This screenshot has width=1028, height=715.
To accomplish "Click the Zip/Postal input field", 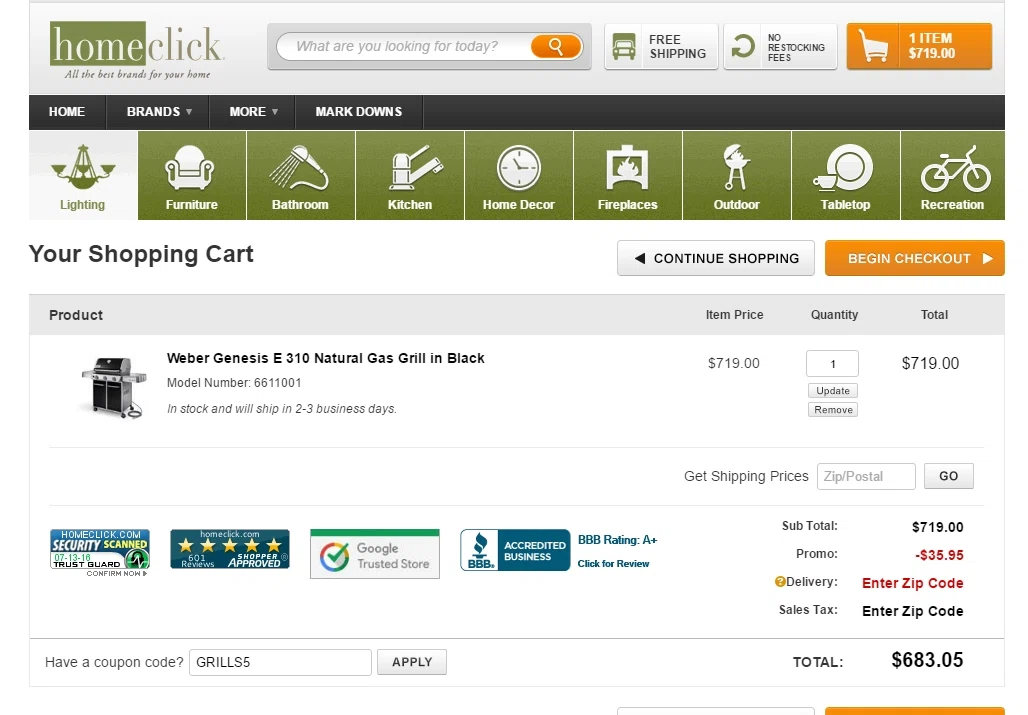I will [866, 476].
